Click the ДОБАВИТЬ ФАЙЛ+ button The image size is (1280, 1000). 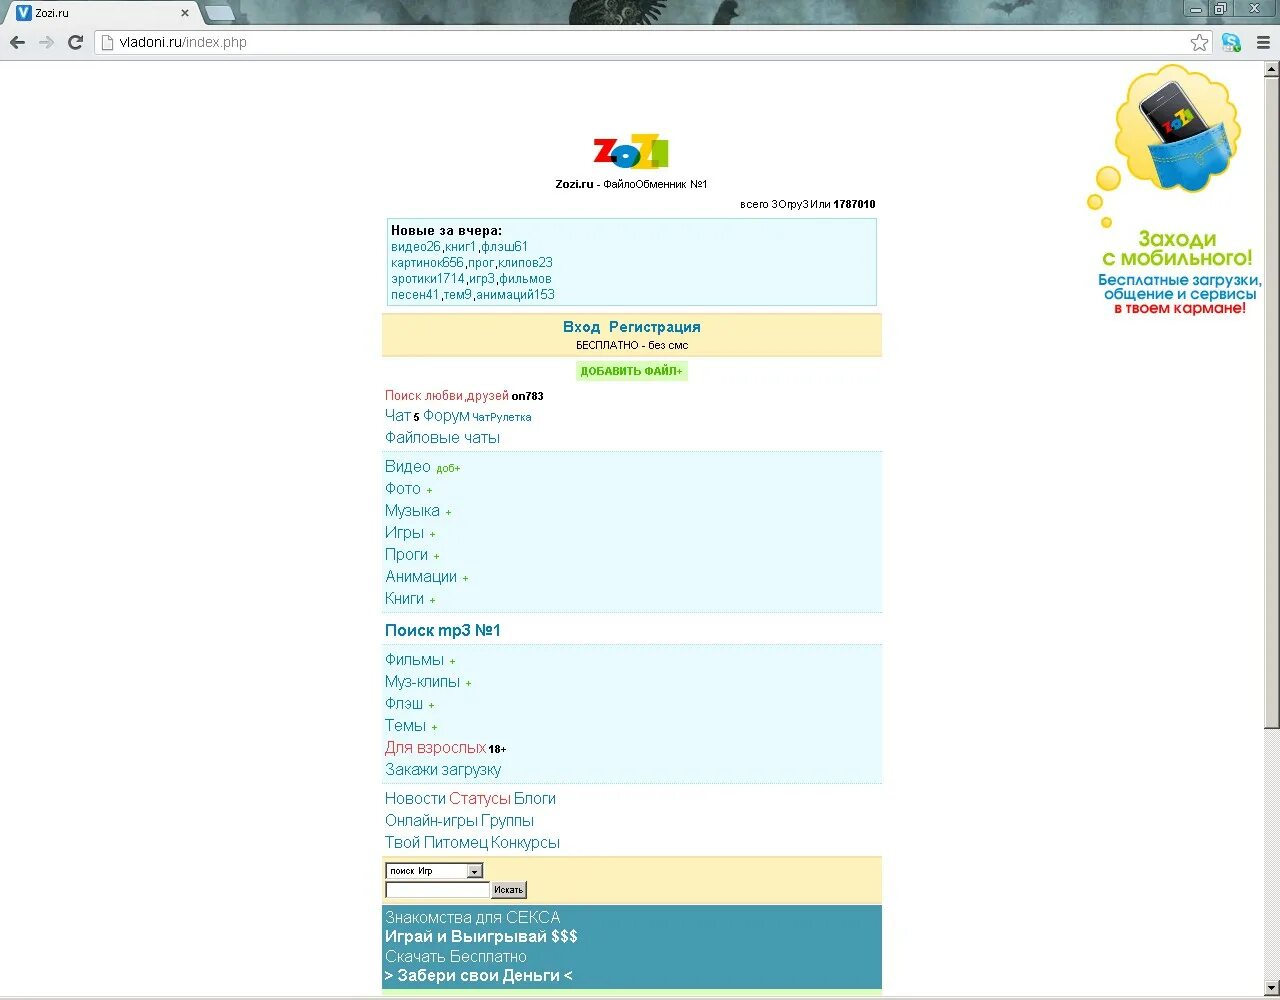[632, 371]
